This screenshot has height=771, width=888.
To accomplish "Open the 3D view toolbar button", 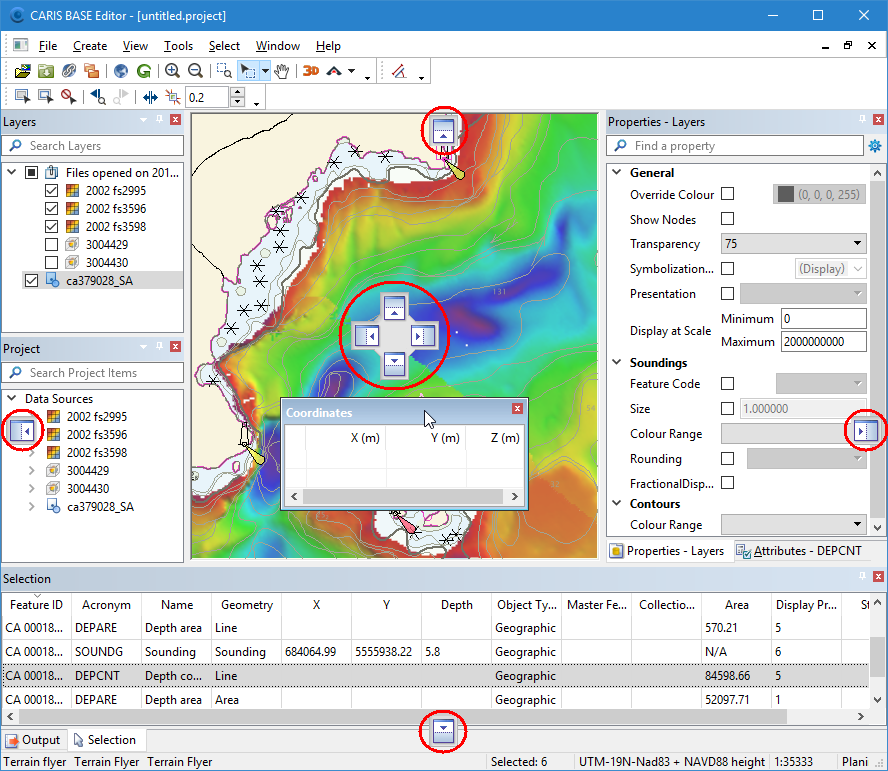I will (x=311, y=71).
